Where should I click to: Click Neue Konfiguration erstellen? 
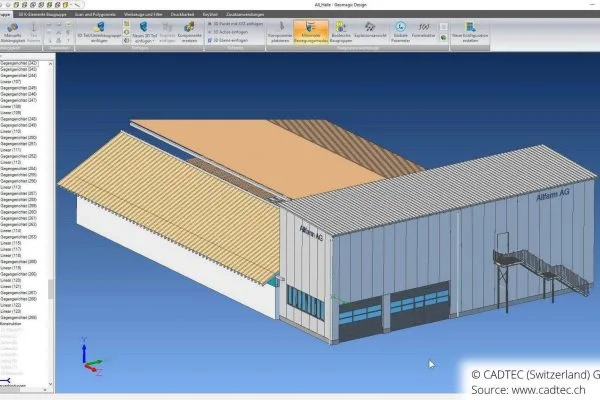470,32
